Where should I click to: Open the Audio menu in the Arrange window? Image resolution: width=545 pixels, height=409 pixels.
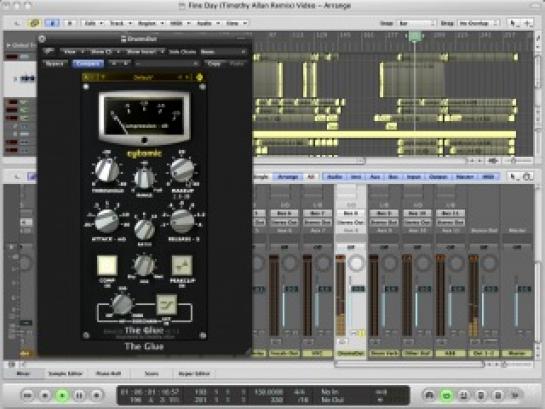tap(207, 23)
